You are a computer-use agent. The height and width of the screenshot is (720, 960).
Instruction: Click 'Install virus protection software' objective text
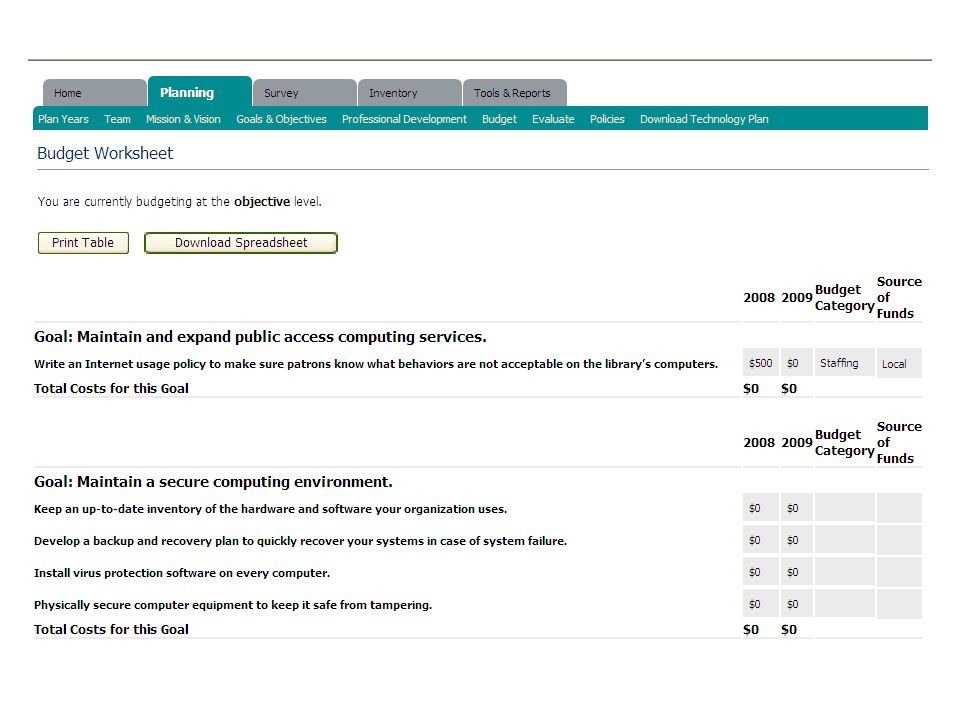coord(182,572)
